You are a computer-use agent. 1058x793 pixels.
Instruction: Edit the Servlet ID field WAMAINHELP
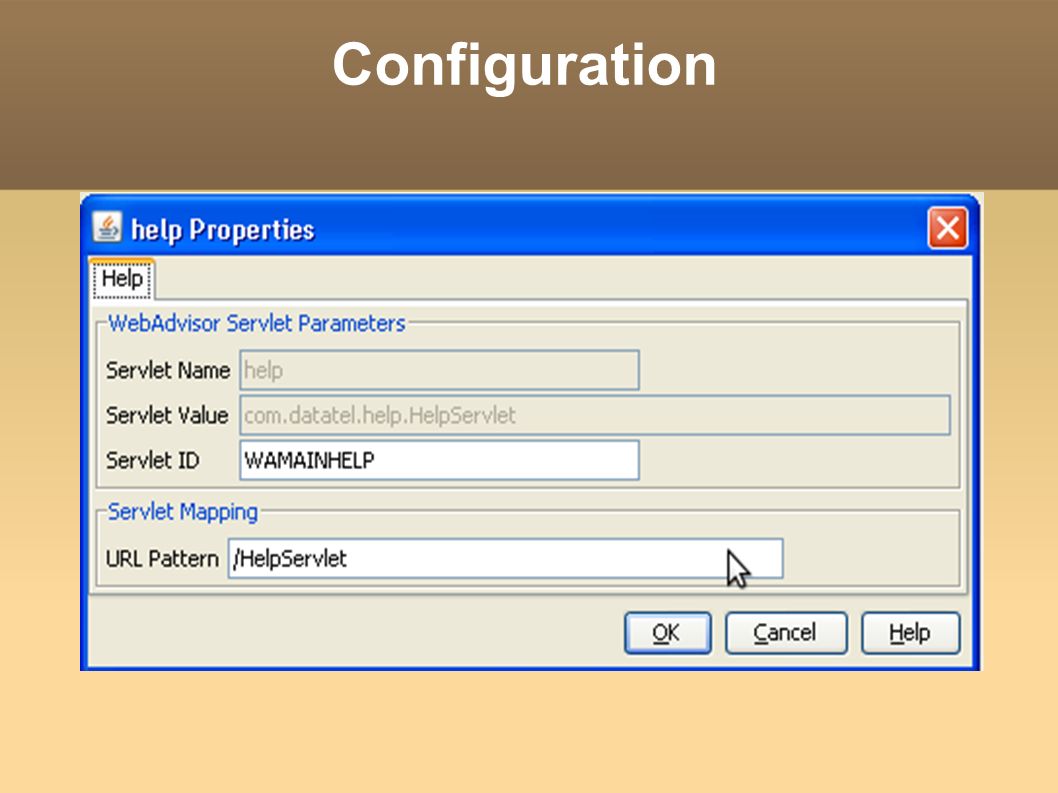point(439,460)
